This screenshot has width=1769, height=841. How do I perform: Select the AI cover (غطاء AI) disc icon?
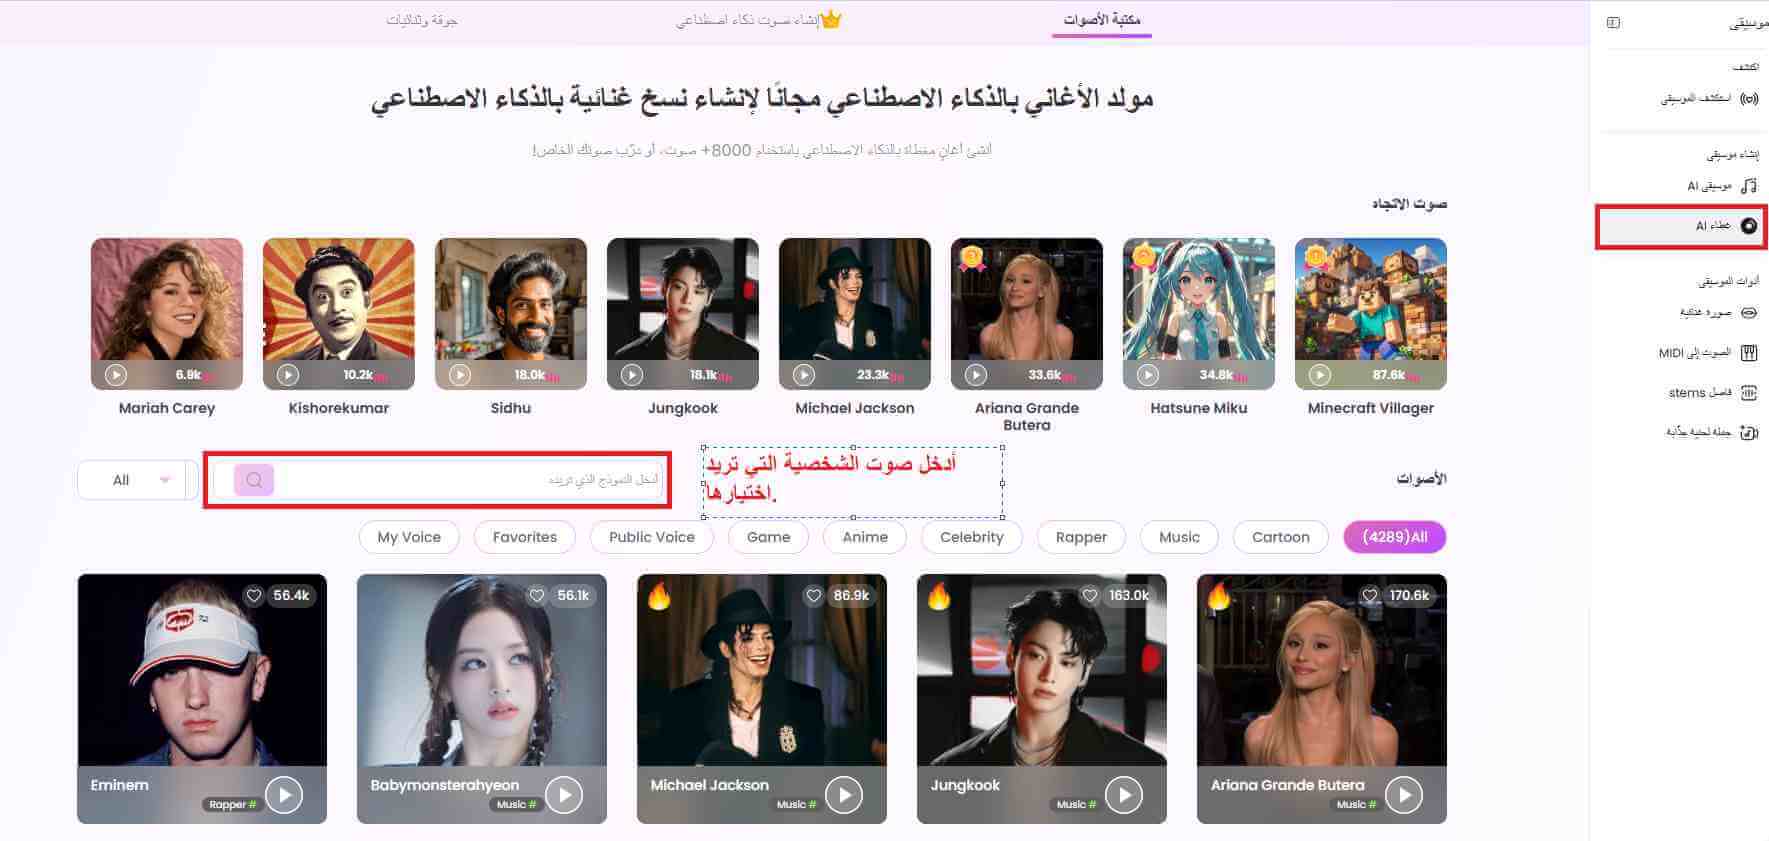tap(1749, 226)
